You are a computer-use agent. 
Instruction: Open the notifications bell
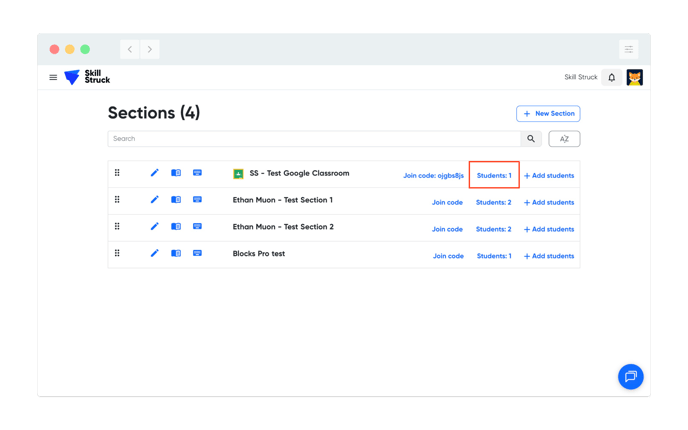coord(612,77)
